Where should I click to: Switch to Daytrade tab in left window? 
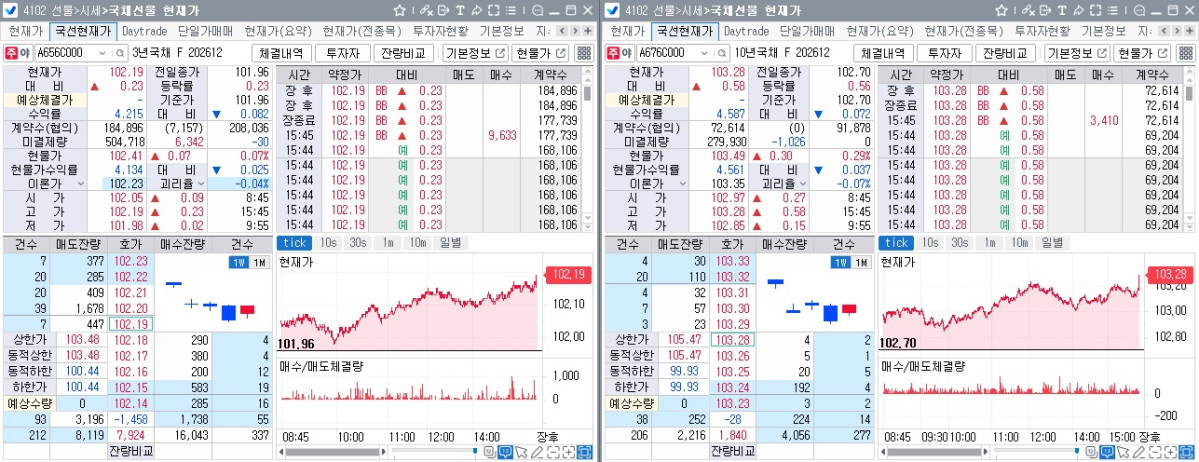tap(145, 31)
